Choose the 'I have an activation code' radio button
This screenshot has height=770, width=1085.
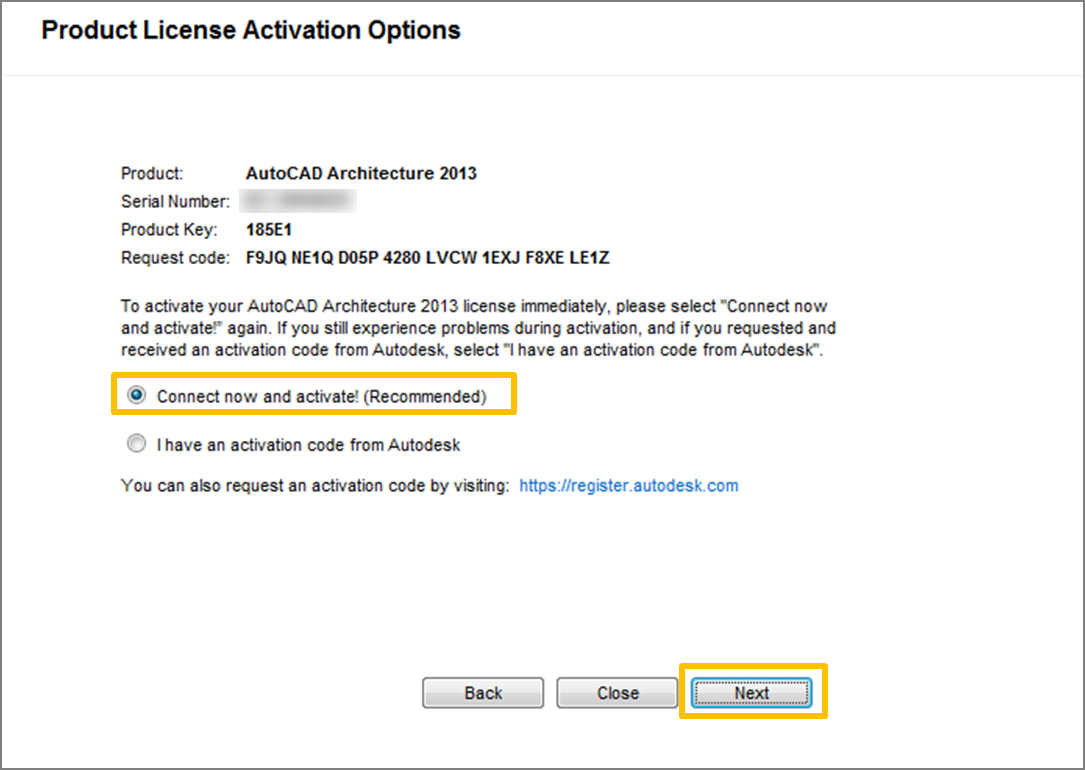[x=136, y=444]
